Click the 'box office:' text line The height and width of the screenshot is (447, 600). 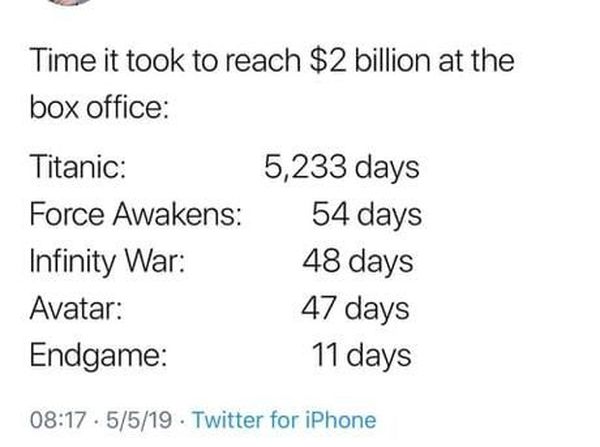point(99,108)
